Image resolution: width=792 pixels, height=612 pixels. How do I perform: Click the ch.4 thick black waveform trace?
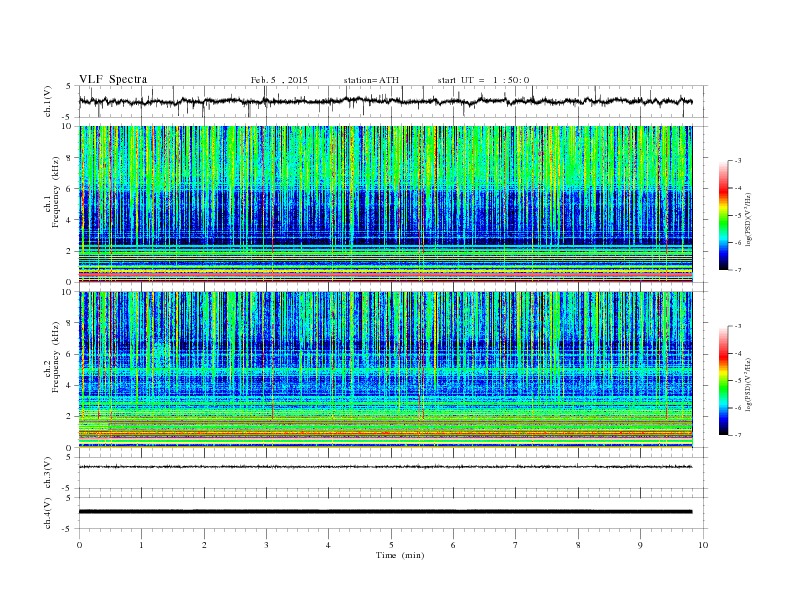[385, 512]
